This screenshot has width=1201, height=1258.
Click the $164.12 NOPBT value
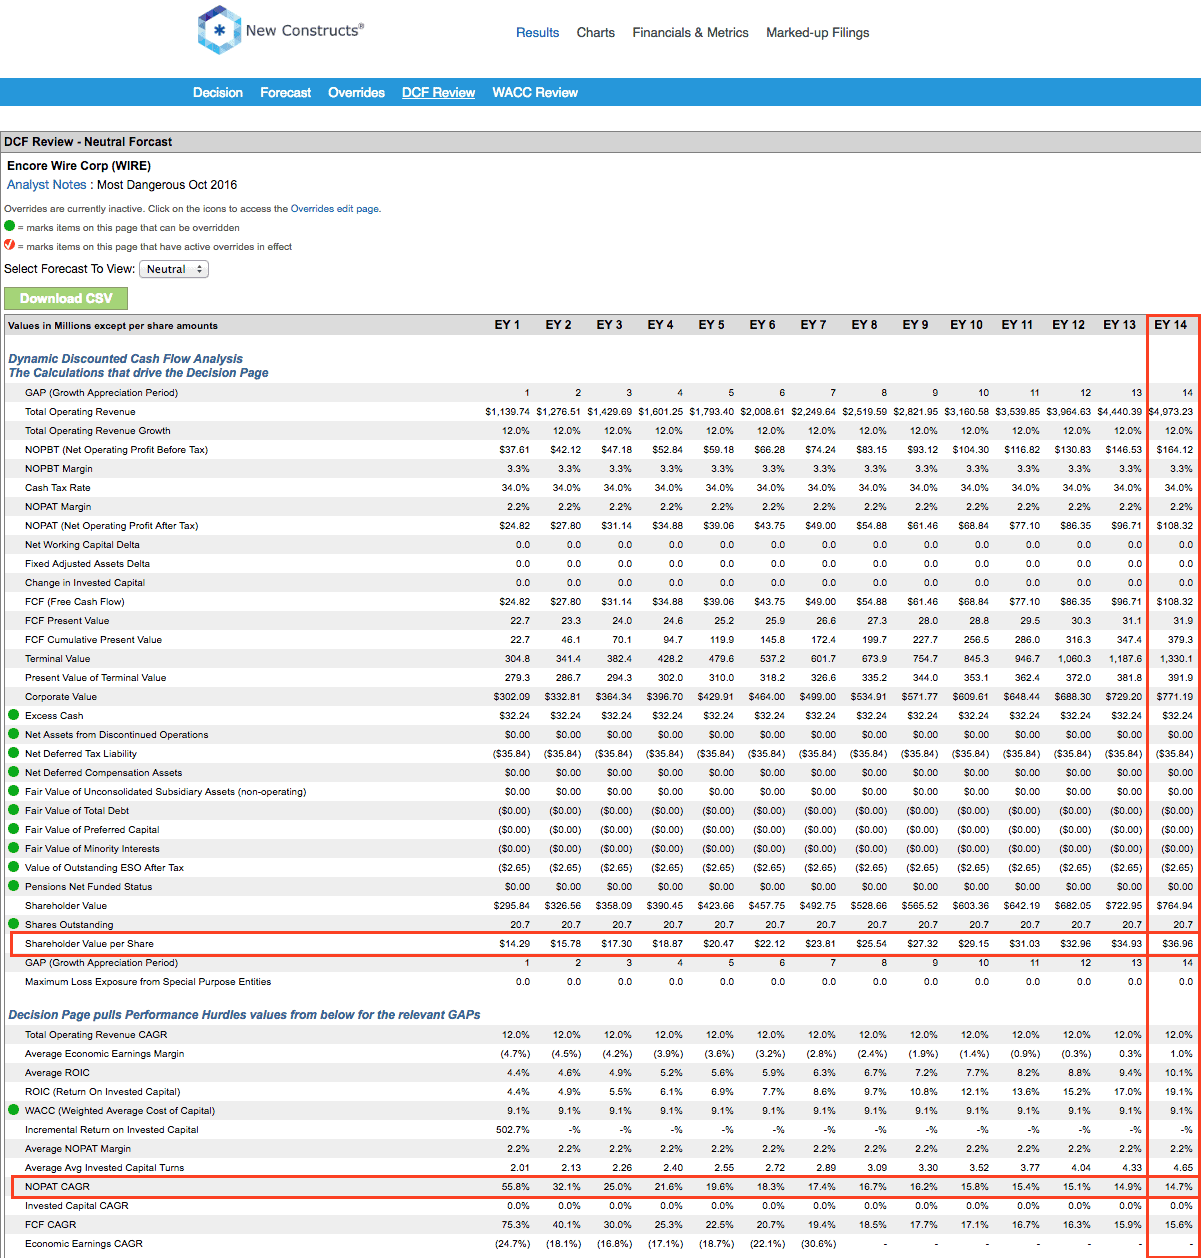1174,450
